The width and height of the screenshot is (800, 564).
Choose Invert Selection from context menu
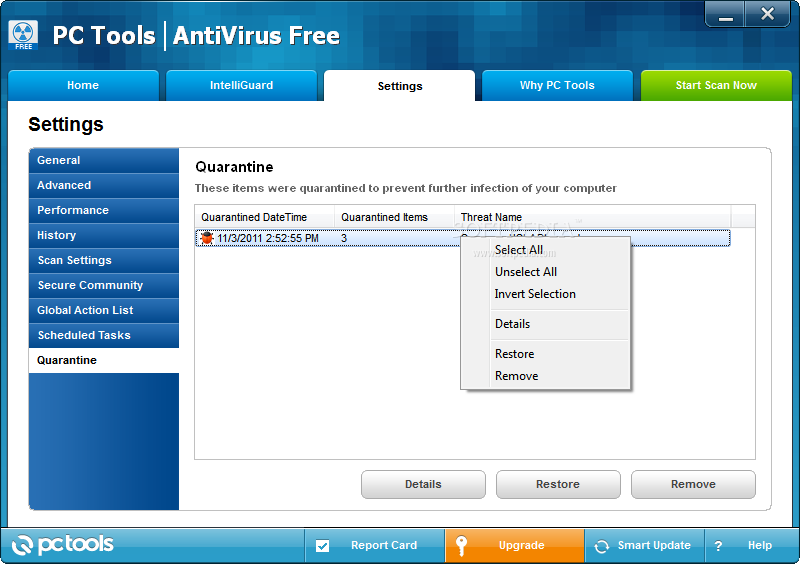click(x=545, y=294)
